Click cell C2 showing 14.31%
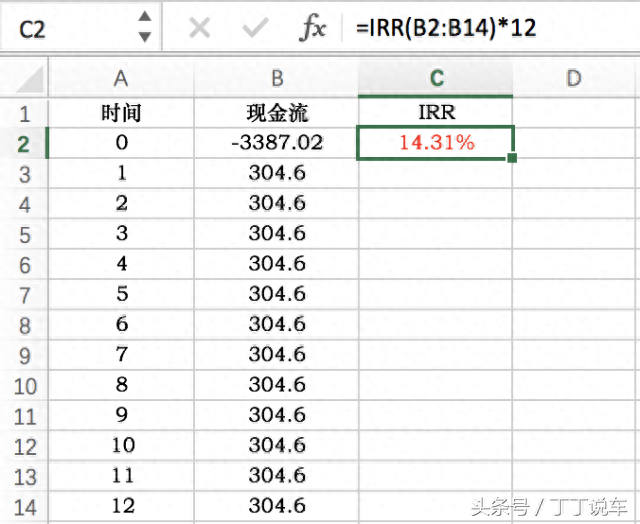The image size is (640, 524). click(x=436, y=143)
